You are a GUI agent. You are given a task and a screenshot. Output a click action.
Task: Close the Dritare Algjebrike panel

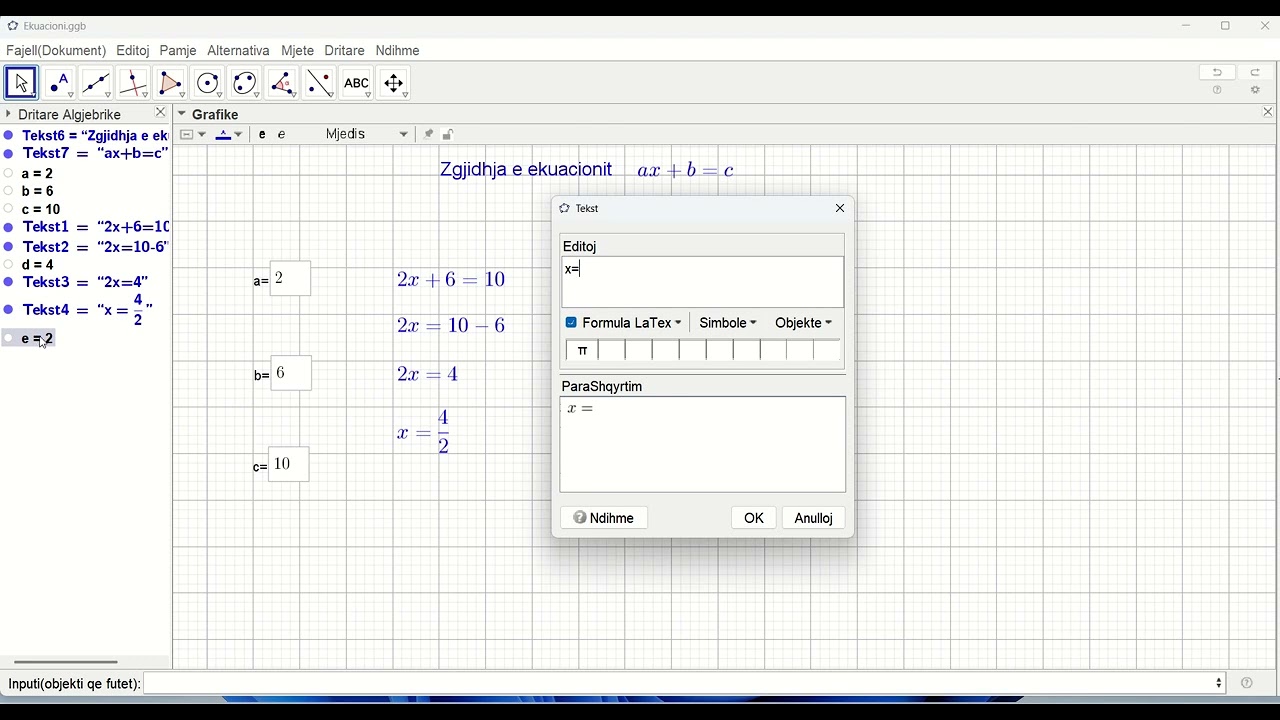160,113
